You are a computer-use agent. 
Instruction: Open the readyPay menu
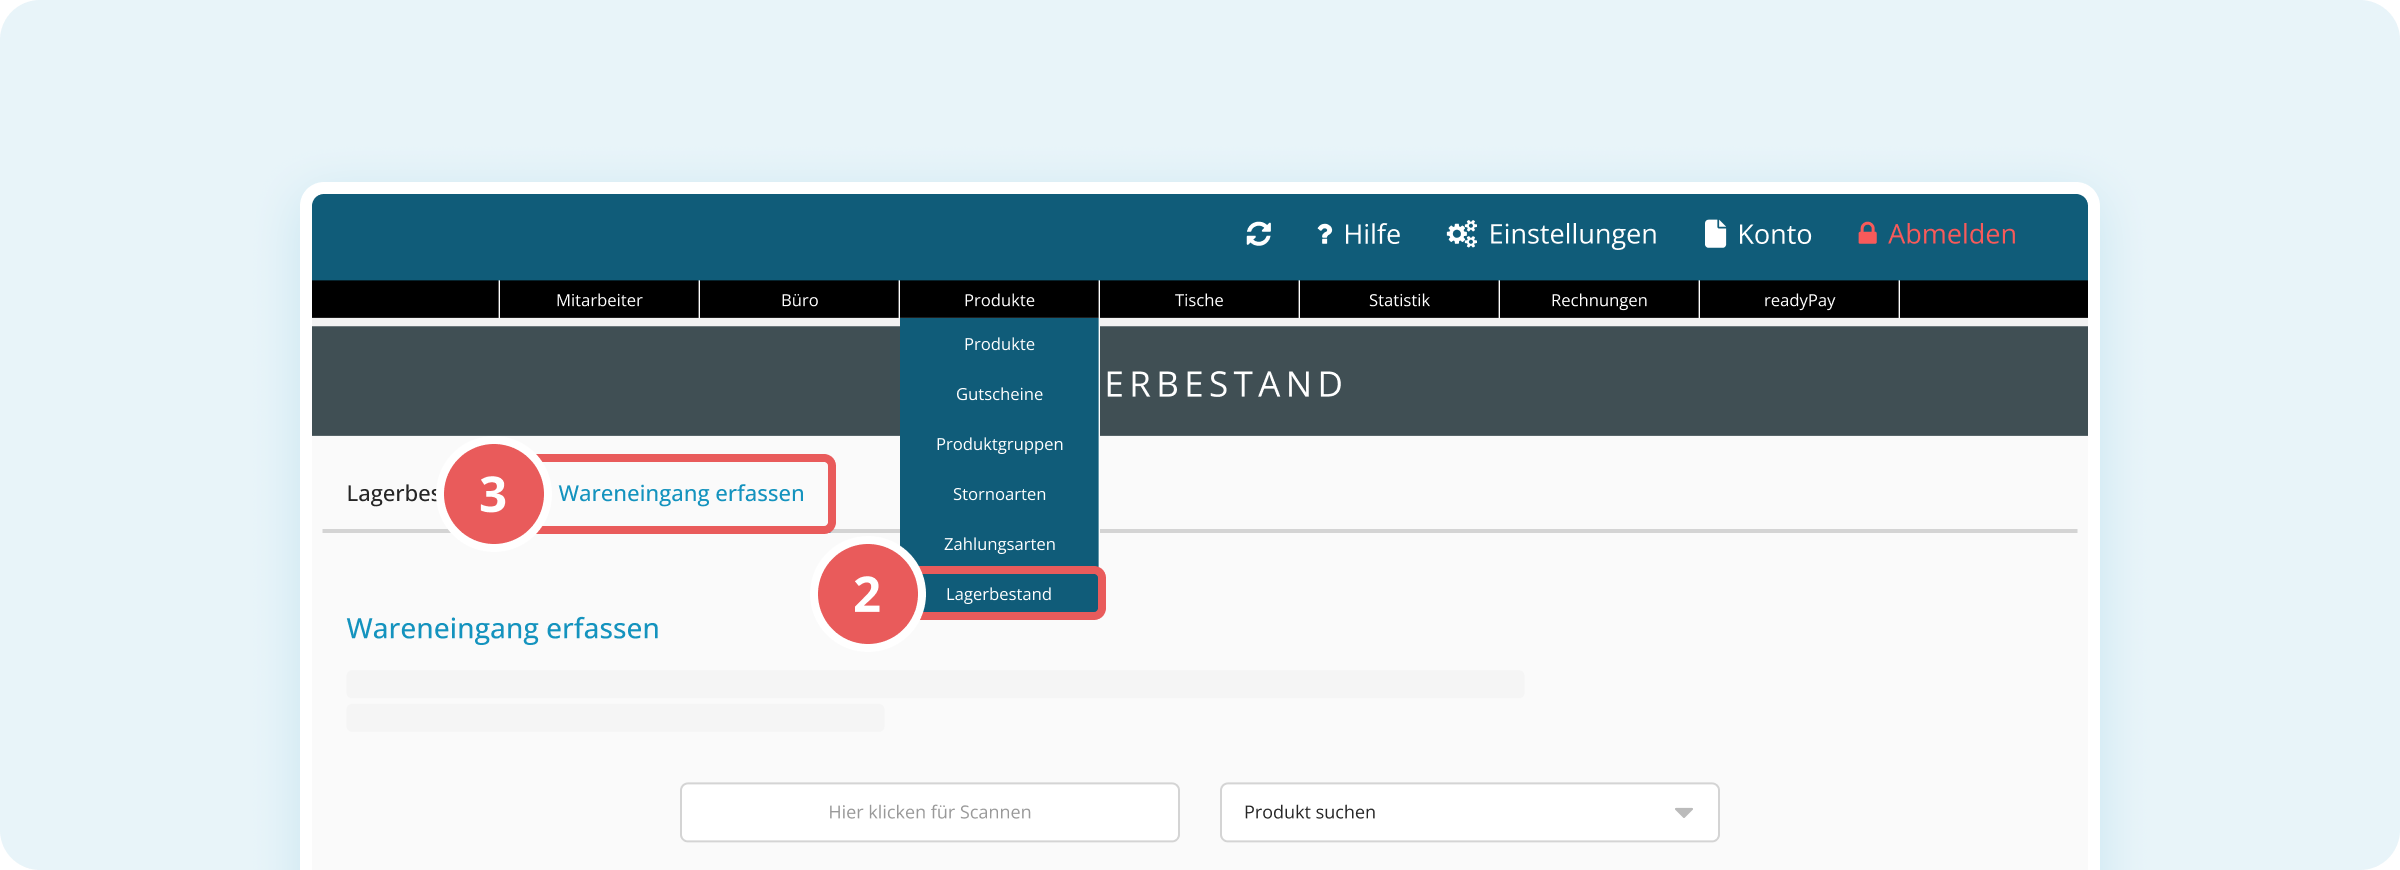1799,300
